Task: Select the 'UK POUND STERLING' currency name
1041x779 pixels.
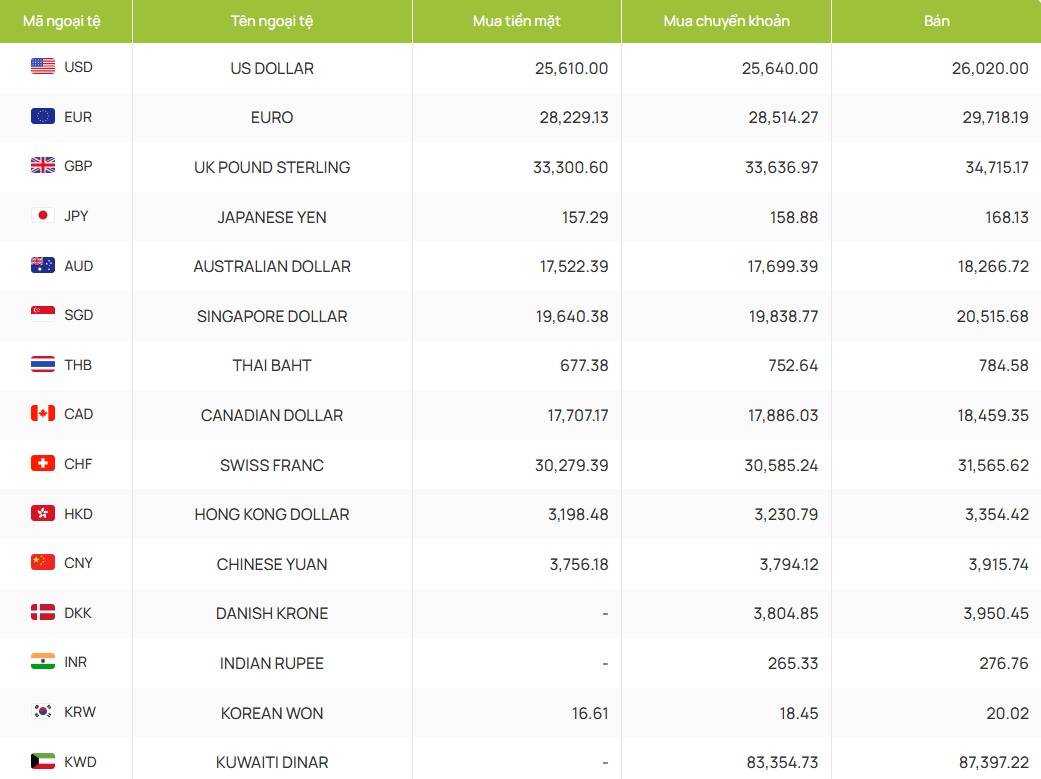Action: click(272, 167)
